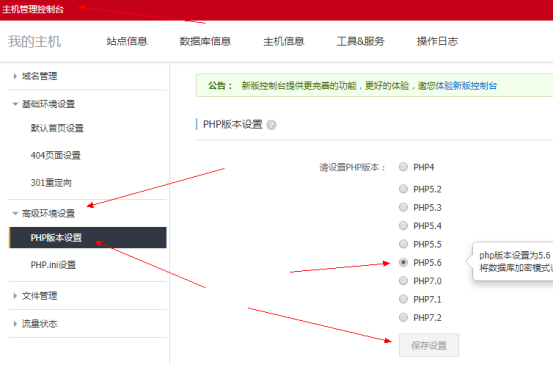The width and height of the screenshot is (554, 365).
Task: Open the 站点信息 tab
Action: [x=127, y=41]
